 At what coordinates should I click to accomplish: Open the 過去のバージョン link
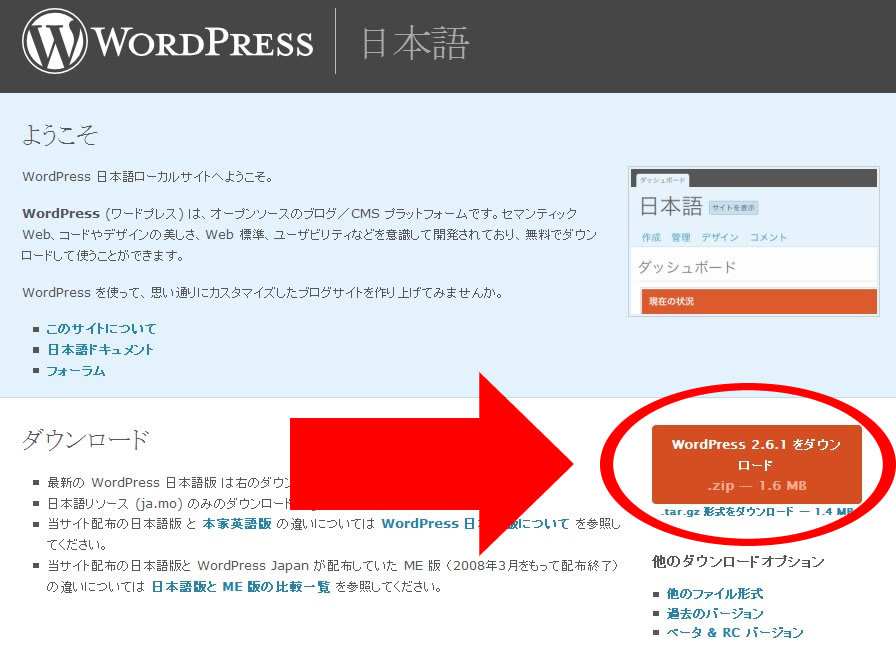[x=714, y=613]
